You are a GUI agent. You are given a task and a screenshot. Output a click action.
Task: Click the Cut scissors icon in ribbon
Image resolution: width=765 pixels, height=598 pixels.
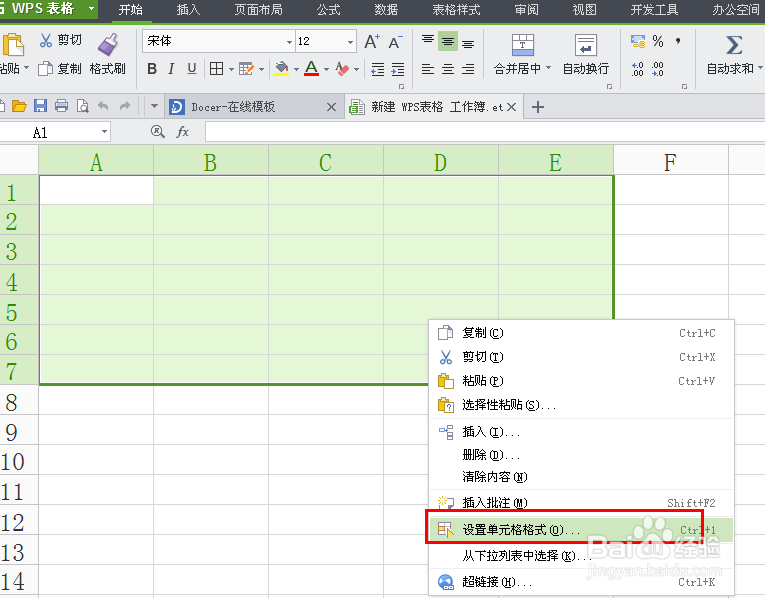[x=46, y=40]
